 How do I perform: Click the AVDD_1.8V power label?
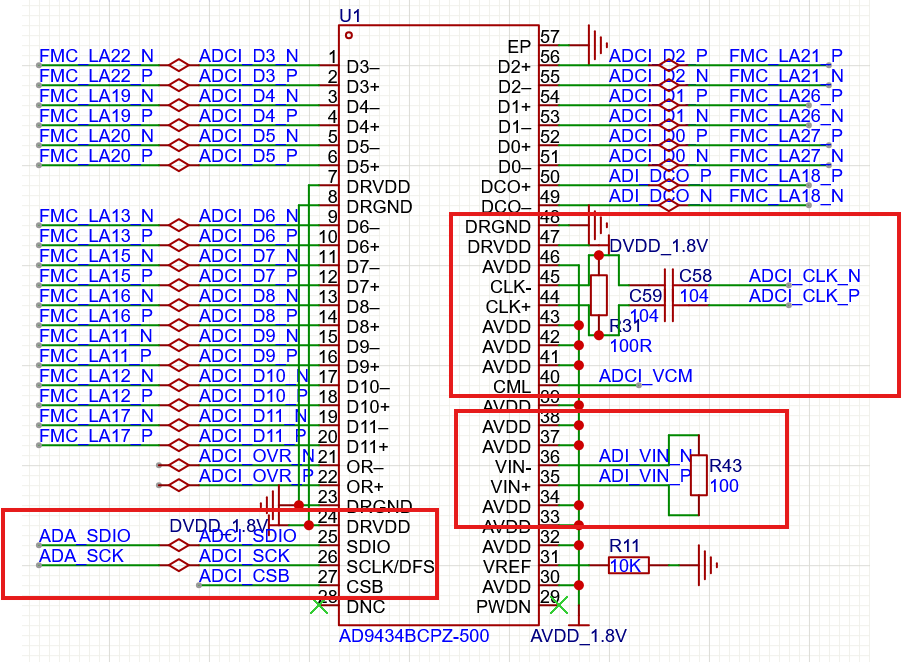(x=578, y=636)
